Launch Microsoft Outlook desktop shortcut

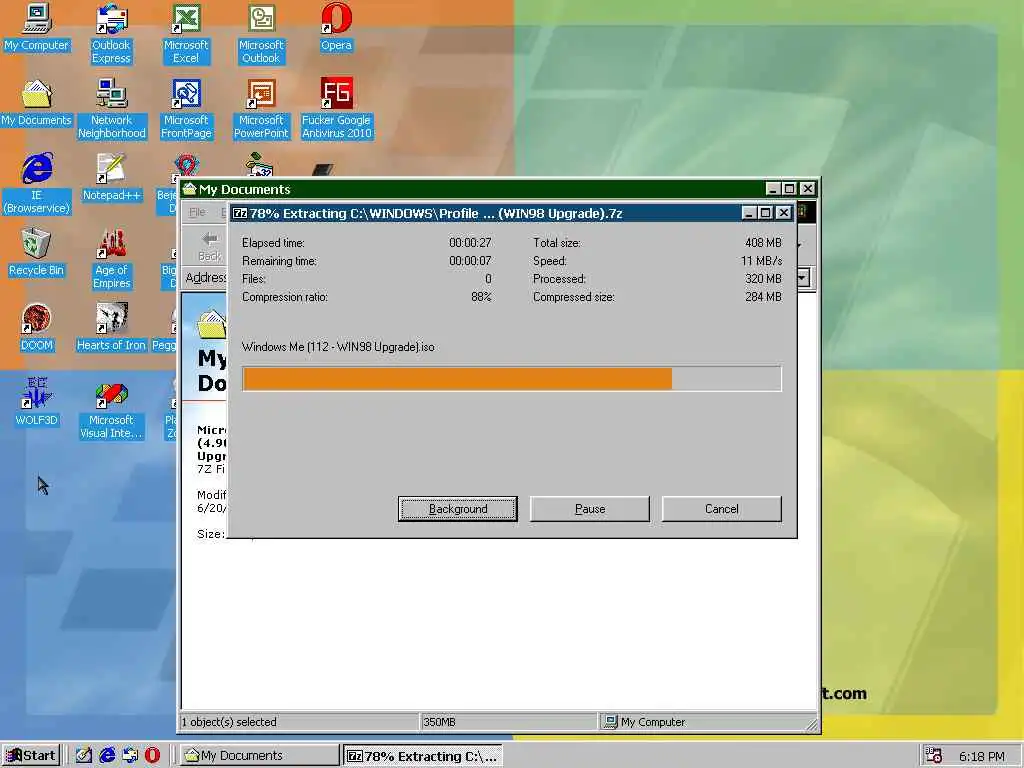[261, 33]
